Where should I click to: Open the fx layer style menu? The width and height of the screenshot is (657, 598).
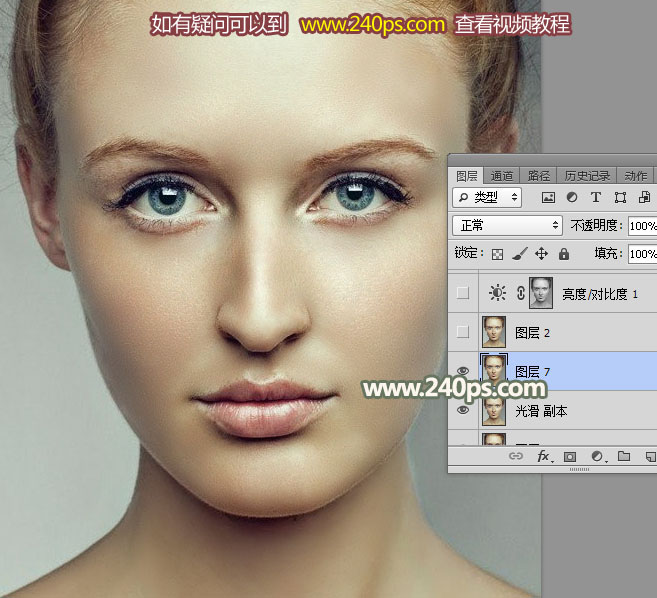pos(544,456)
